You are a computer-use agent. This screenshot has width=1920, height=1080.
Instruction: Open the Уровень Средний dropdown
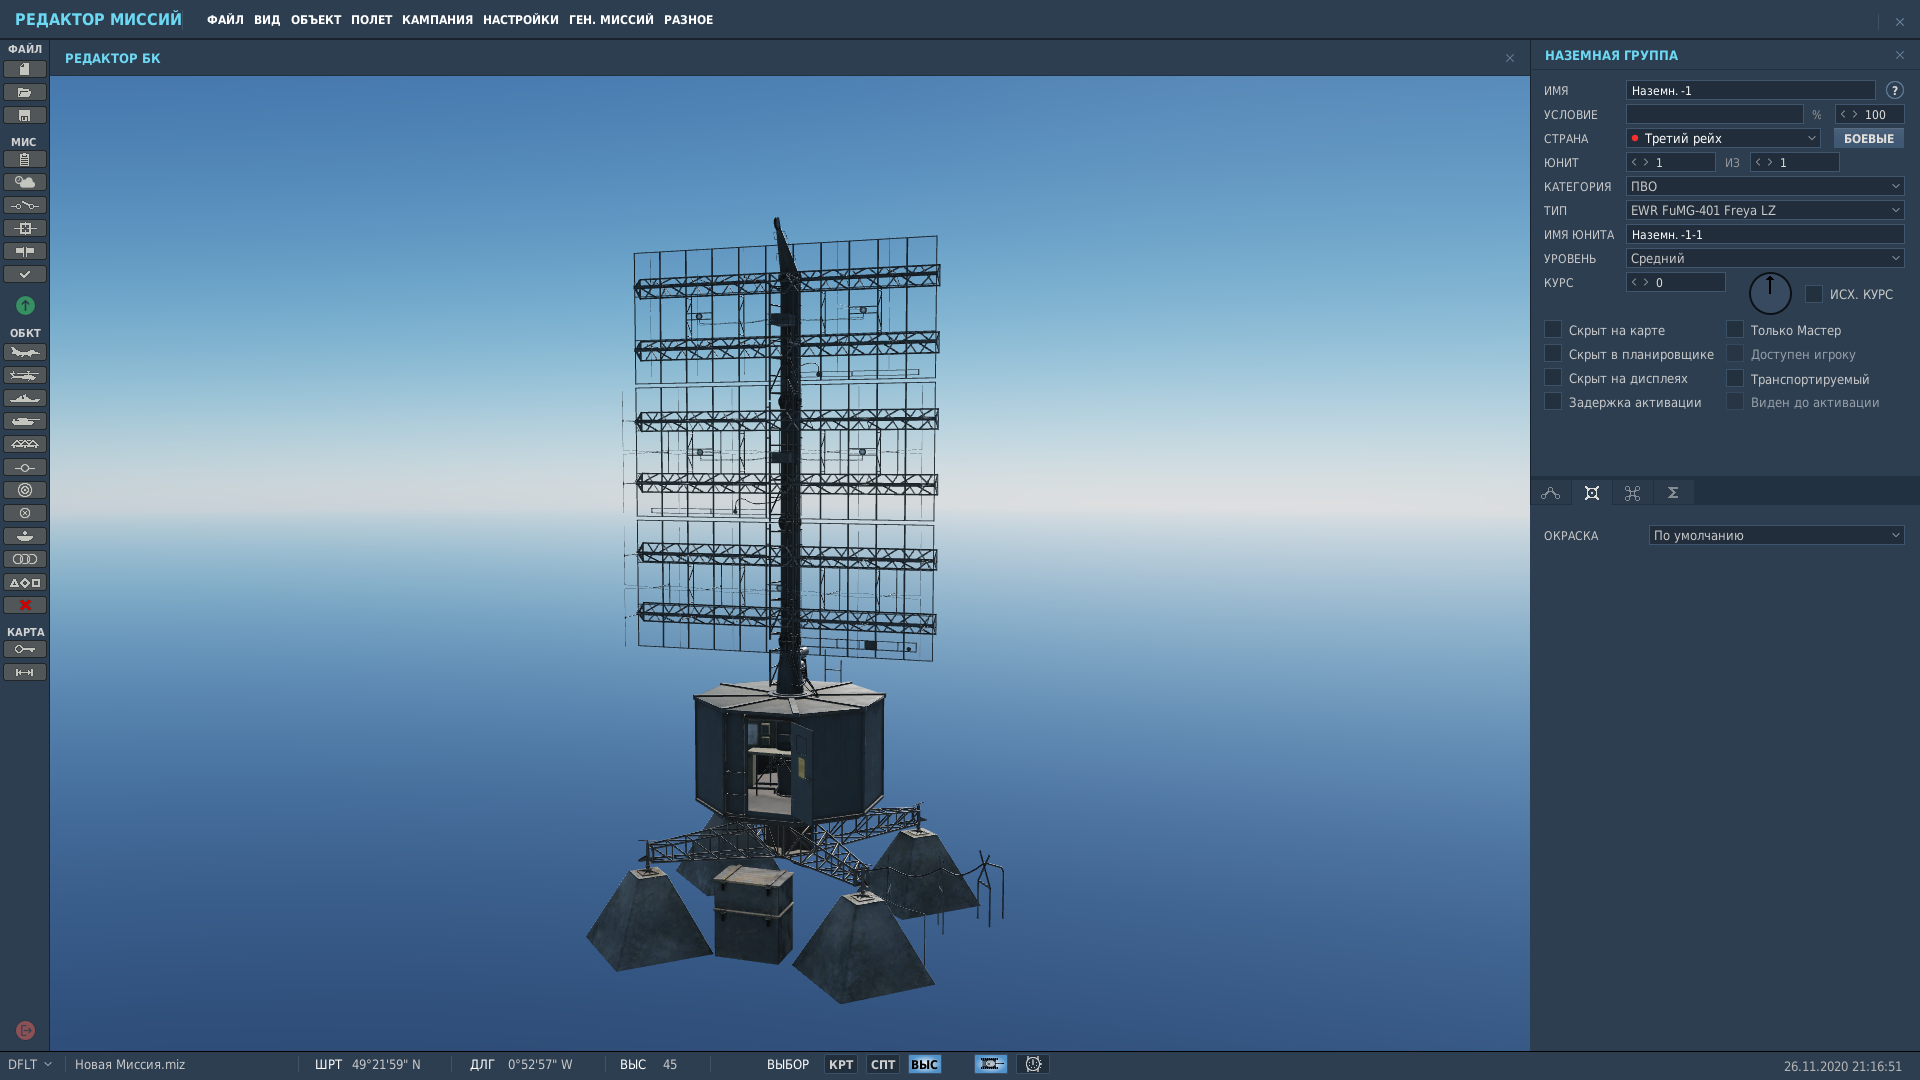[x=1765, y=258]
